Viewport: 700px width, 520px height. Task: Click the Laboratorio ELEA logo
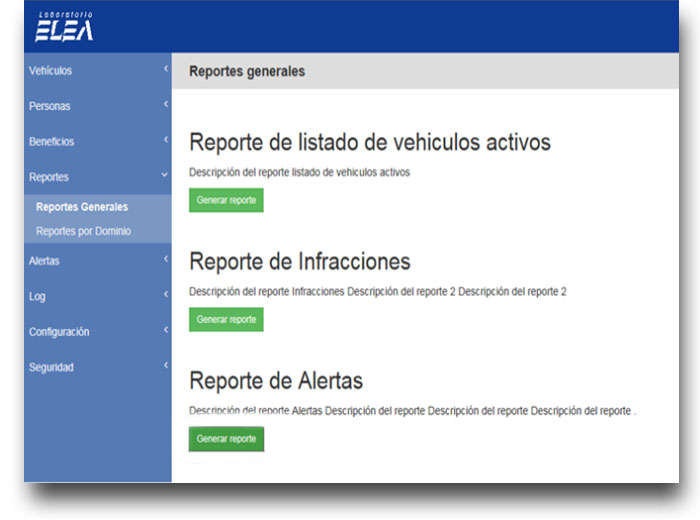(x=64, y=28)
